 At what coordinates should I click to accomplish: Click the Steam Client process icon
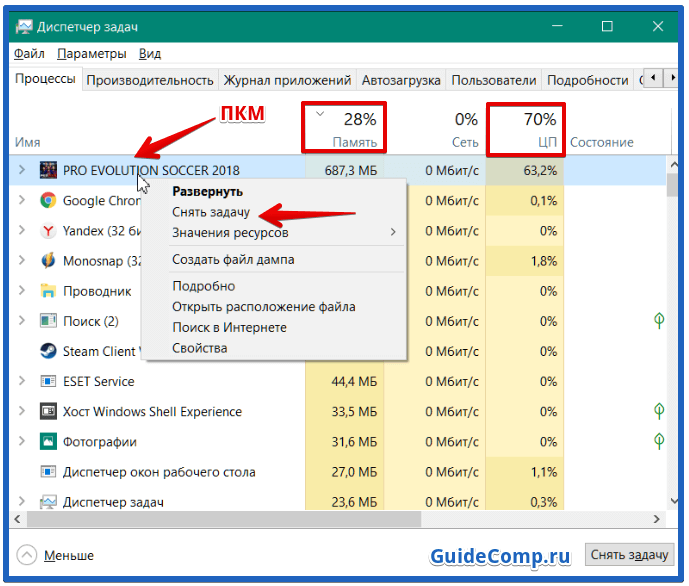coord(48,351)
